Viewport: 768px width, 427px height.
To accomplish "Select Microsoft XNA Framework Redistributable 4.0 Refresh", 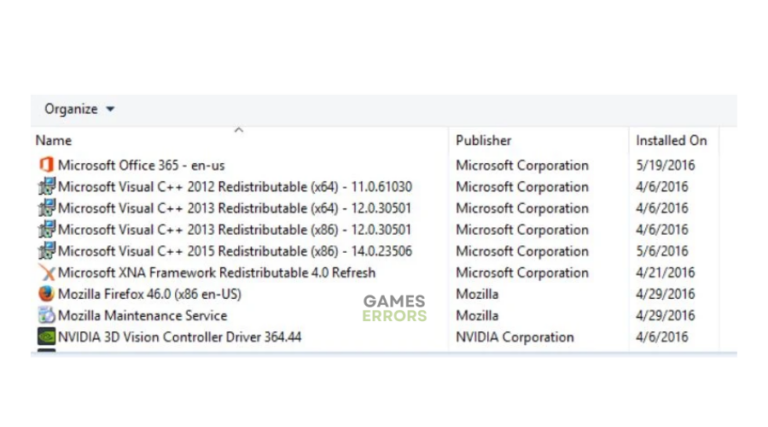I will pyautogui.click(x=216, y=273).
